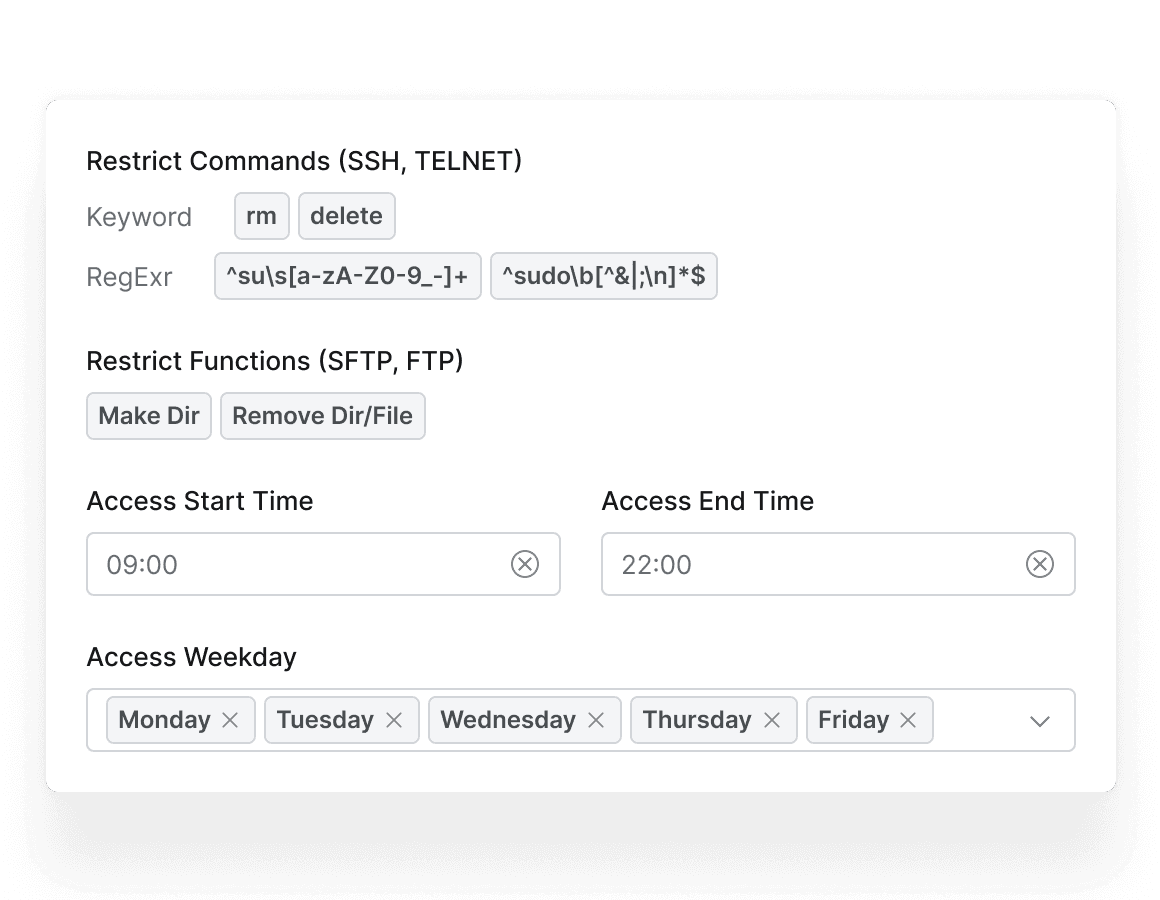Click the Access Start Time field
1160x900 pixels.
click(x=300, y=565)
